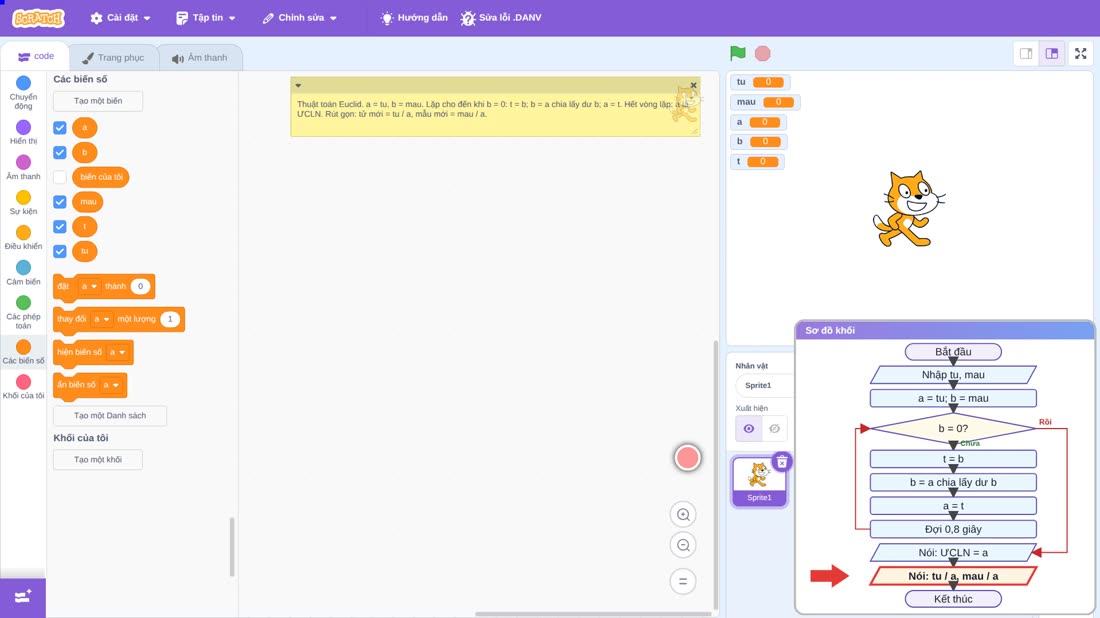Close the yellow comment note
Screen dimensions: 1100x618
(693, 85)
